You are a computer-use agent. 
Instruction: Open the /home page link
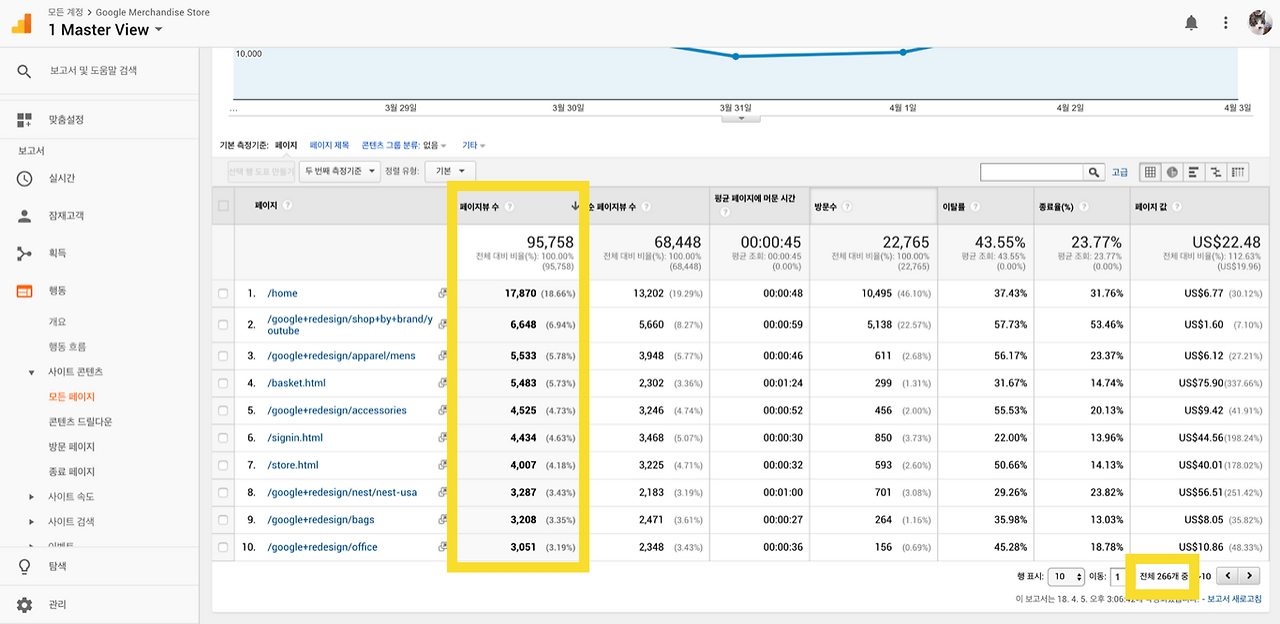282,294
